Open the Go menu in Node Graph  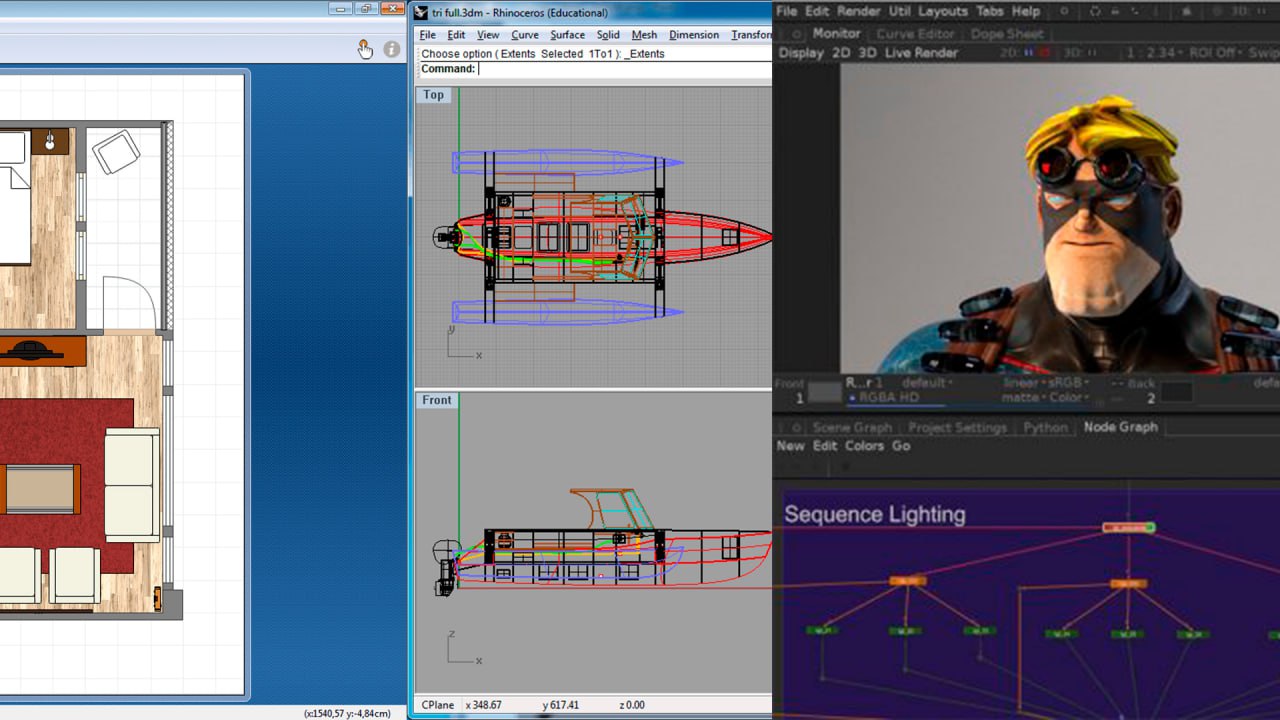[x=901, y=446]
